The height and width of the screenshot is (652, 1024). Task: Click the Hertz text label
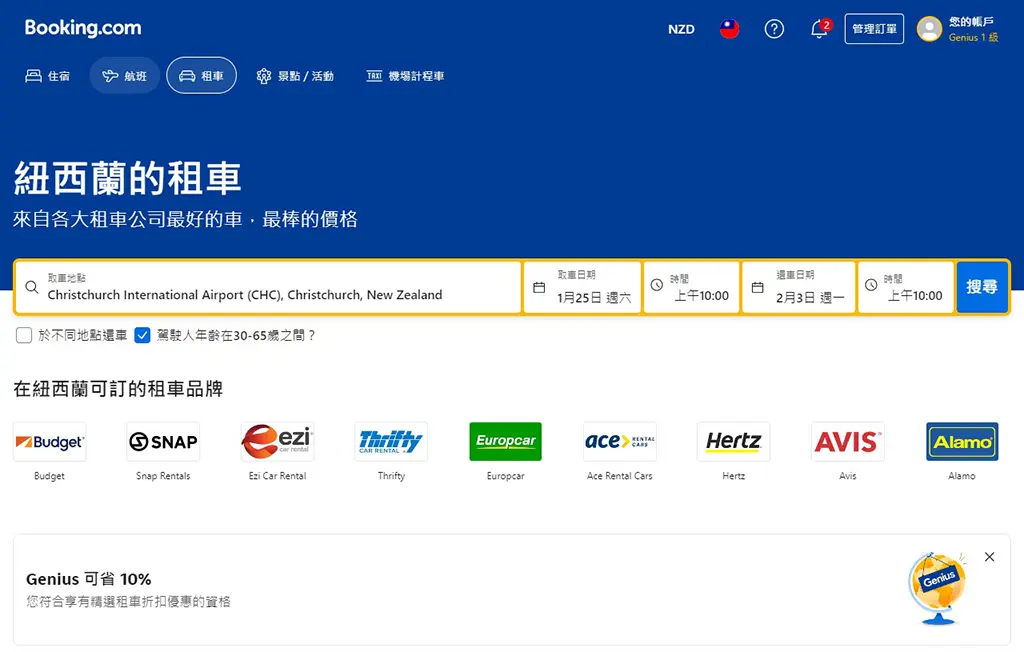tap(733, 476)
